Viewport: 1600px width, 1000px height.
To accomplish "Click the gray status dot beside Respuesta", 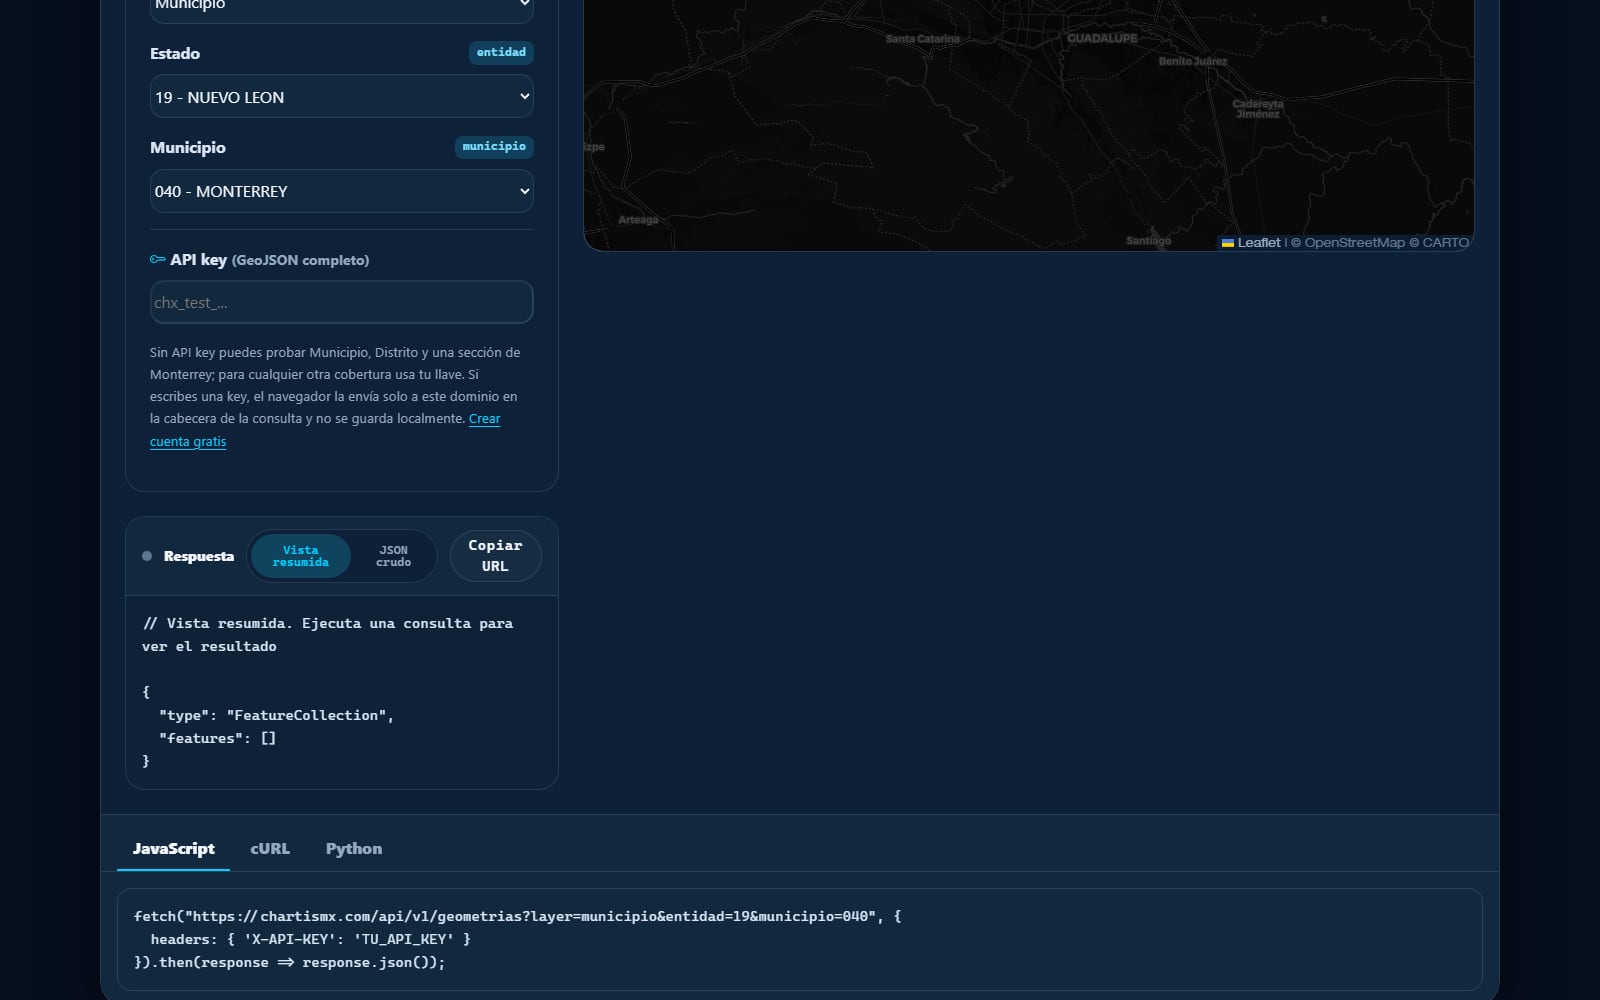I will pos(147,556).
